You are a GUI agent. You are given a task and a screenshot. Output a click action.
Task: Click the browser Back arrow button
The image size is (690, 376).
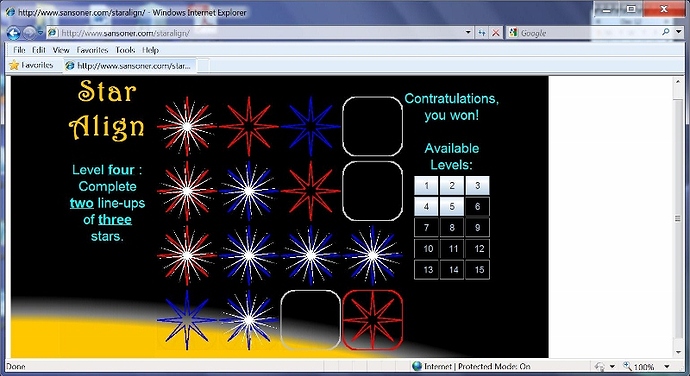pos(13,33)
